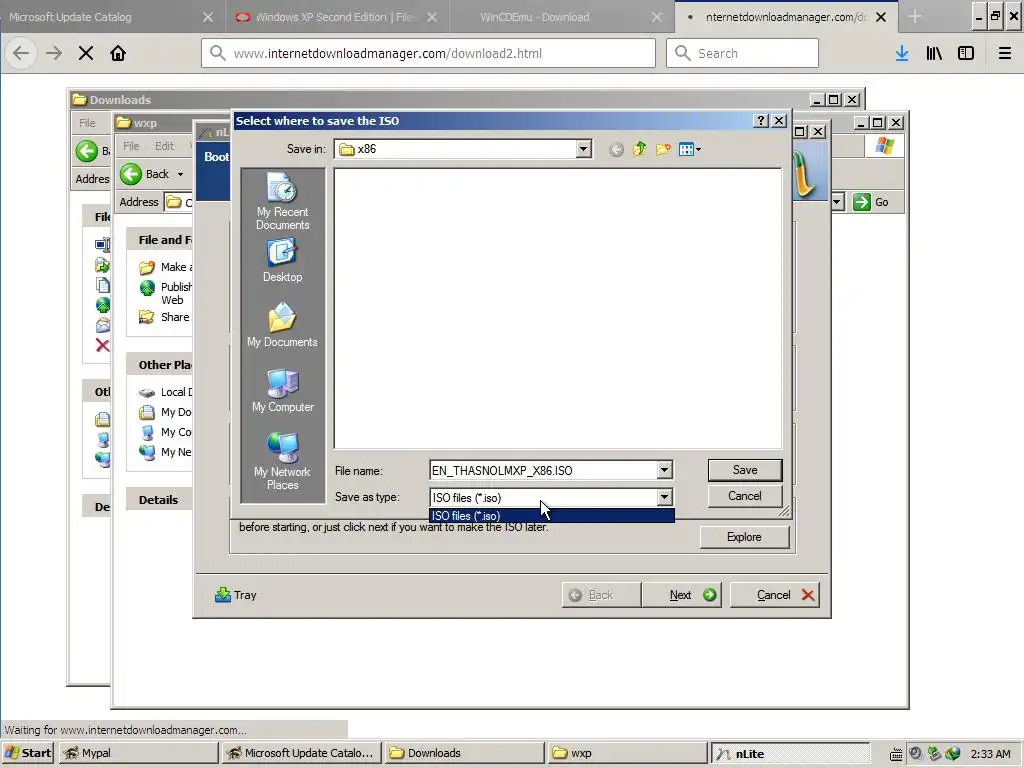1024x768 pixels.
Task: Click the Go button in background window
Action: tap(871, 202)
